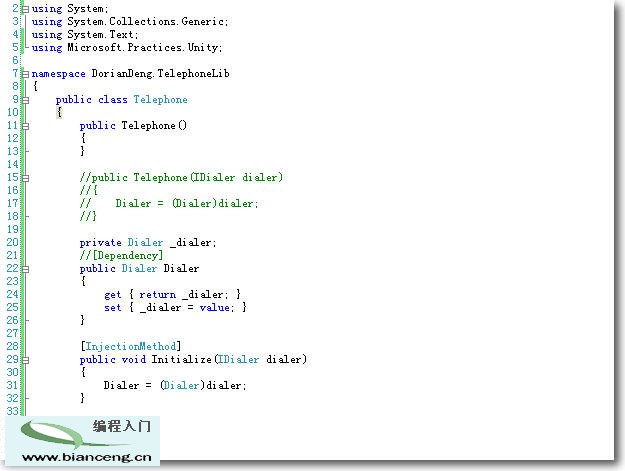Collapse the namespace DorianDeng.TelephoneLib region
The image size is (625, 471).
[x=26, y=74]
